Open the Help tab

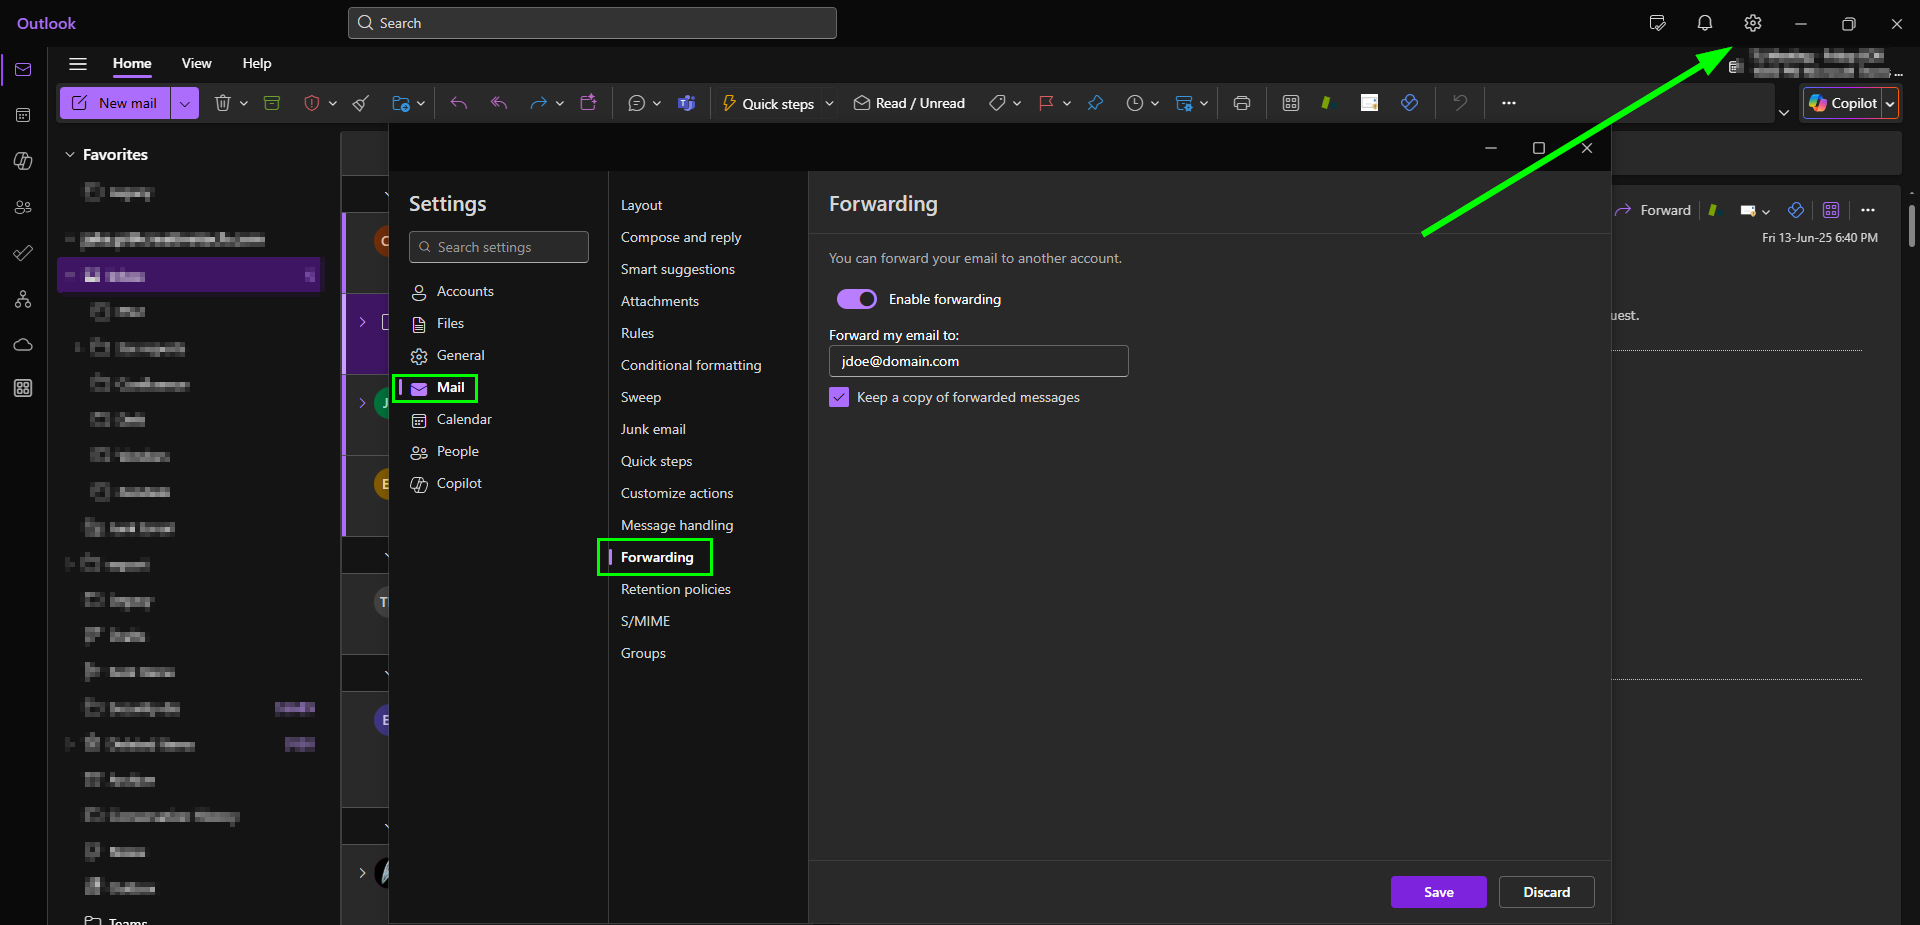[257, 63]
